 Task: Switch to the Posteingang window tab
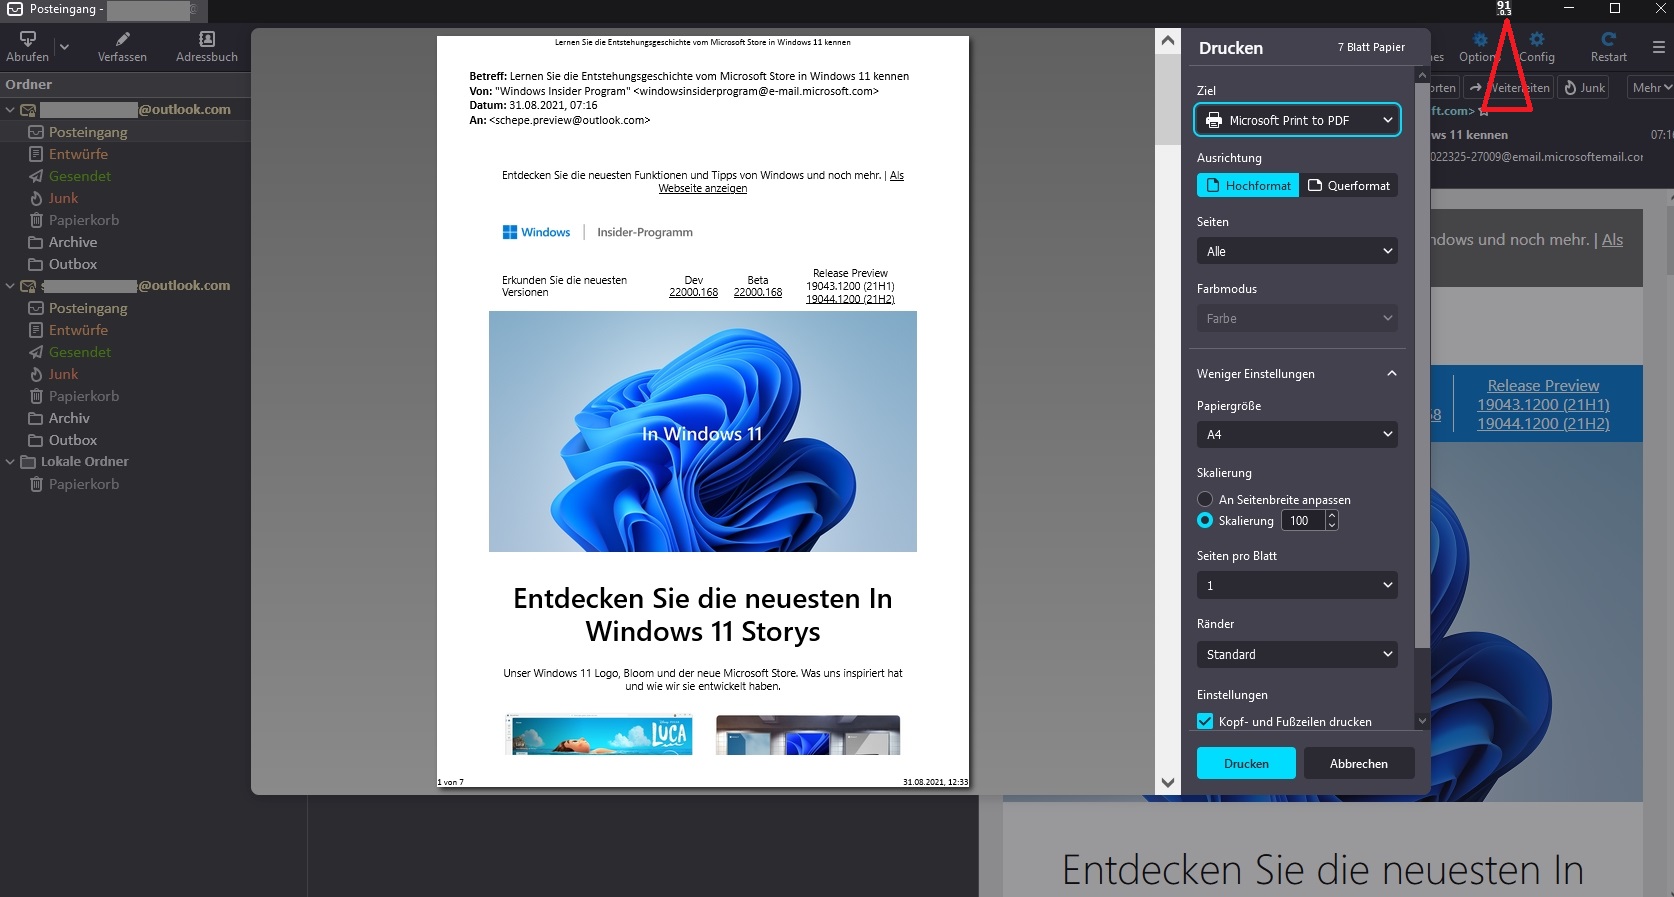[104, 10]
